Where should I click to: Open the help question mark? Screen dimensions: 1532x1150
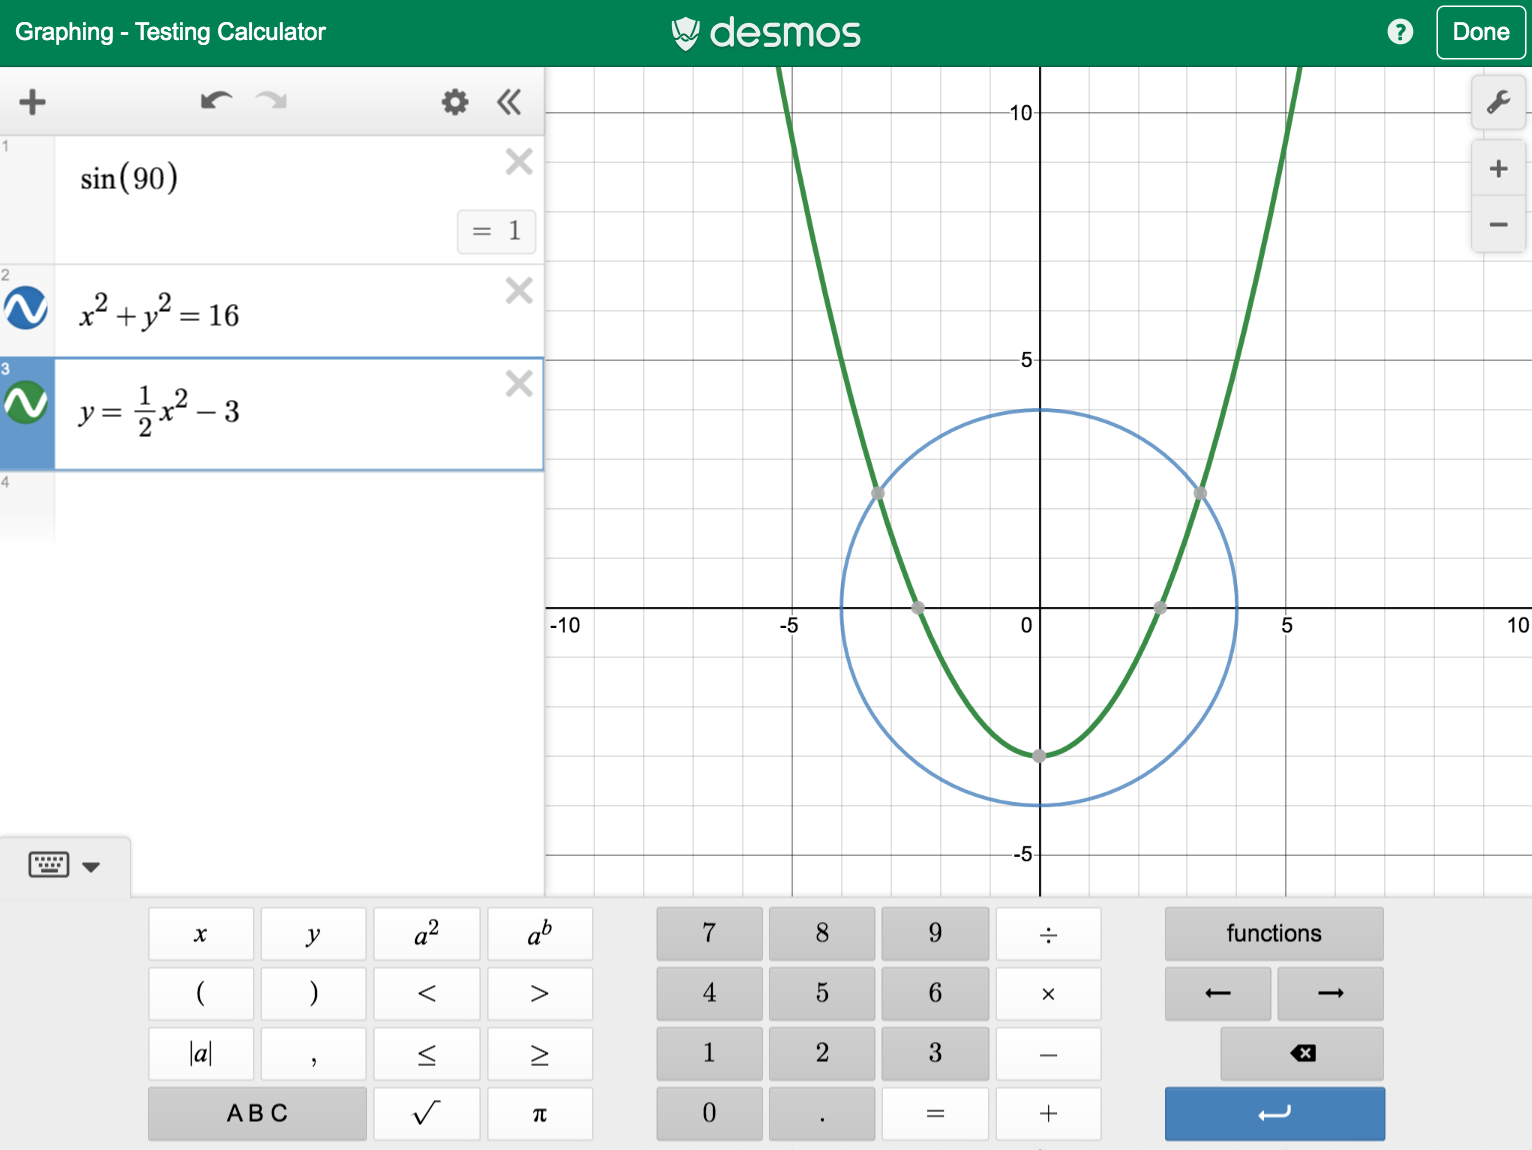tap(1400, 32)
